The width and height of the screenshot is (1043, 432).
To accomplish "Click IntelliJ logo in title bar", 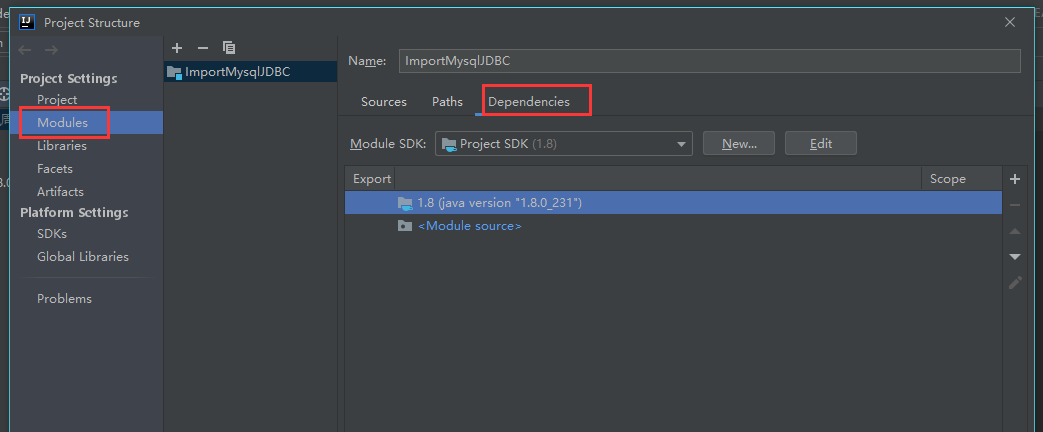I will [x=27, y=22].
